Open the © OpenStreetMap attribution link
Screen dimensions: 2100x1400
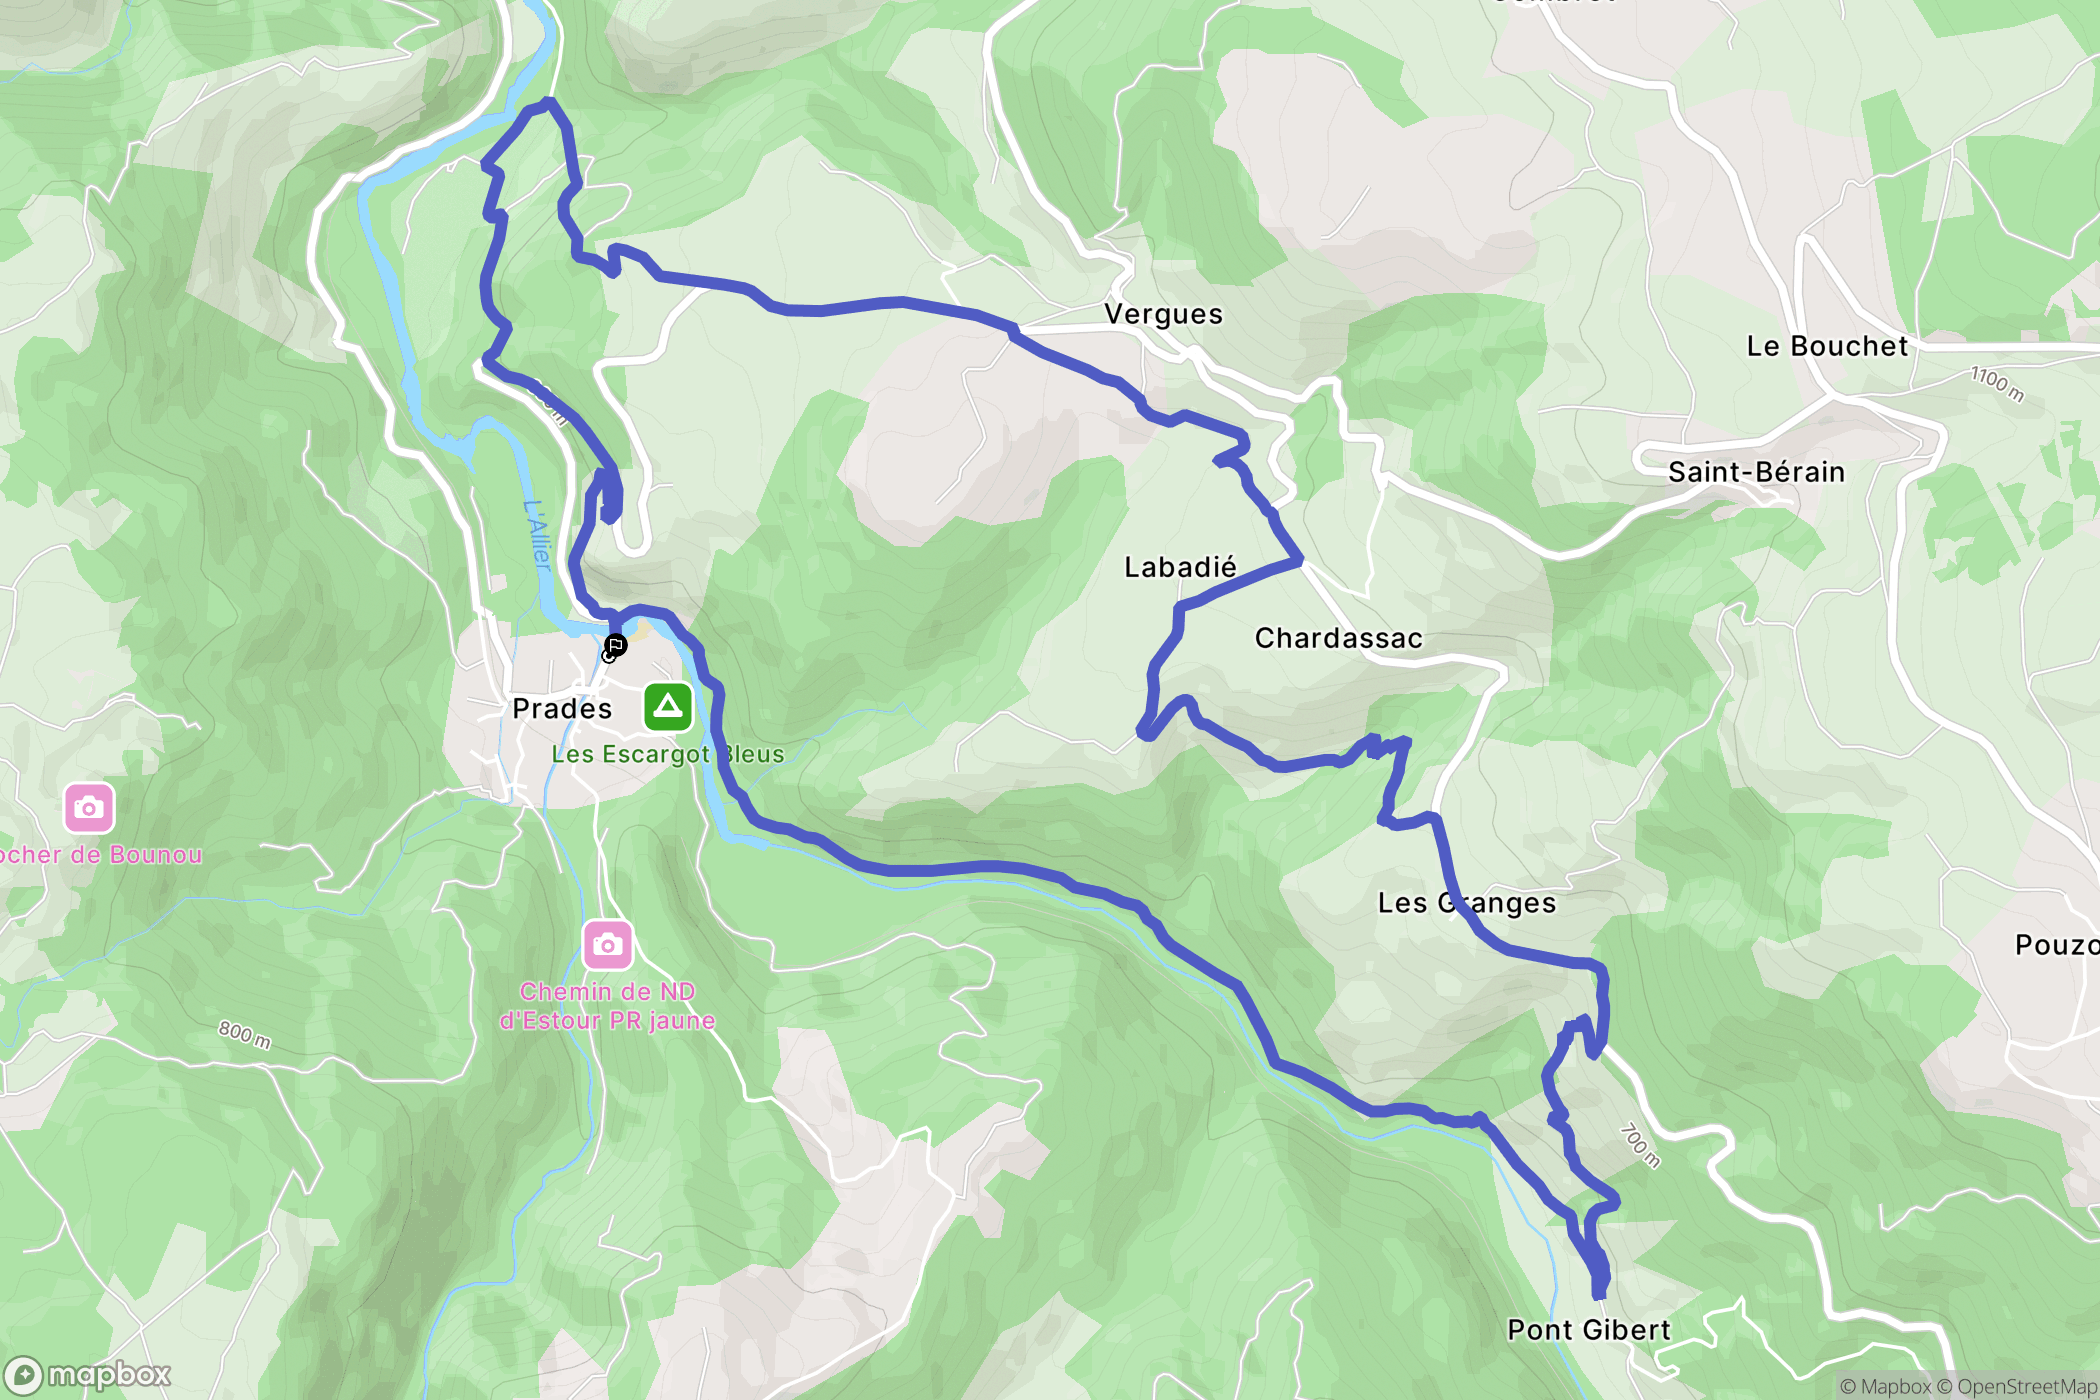coord(2017,1386)
